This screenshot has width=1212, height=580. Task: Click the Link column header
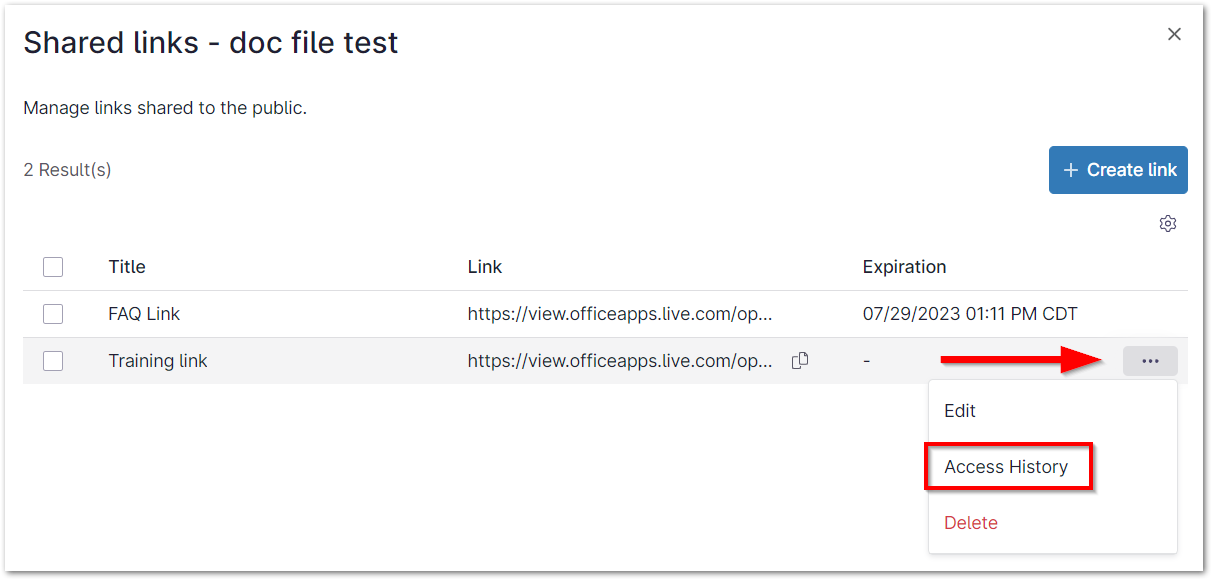coord(485,267)
